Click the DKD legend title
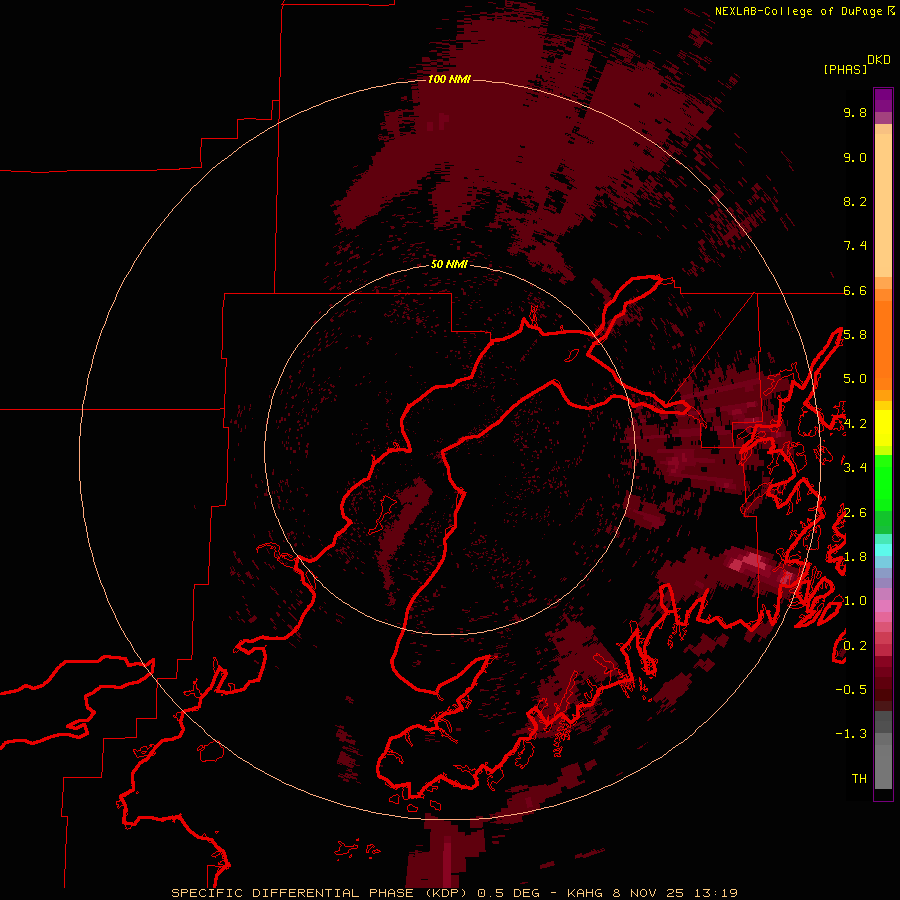The width and height of the screenshot is (900, 900). (879, 60)
